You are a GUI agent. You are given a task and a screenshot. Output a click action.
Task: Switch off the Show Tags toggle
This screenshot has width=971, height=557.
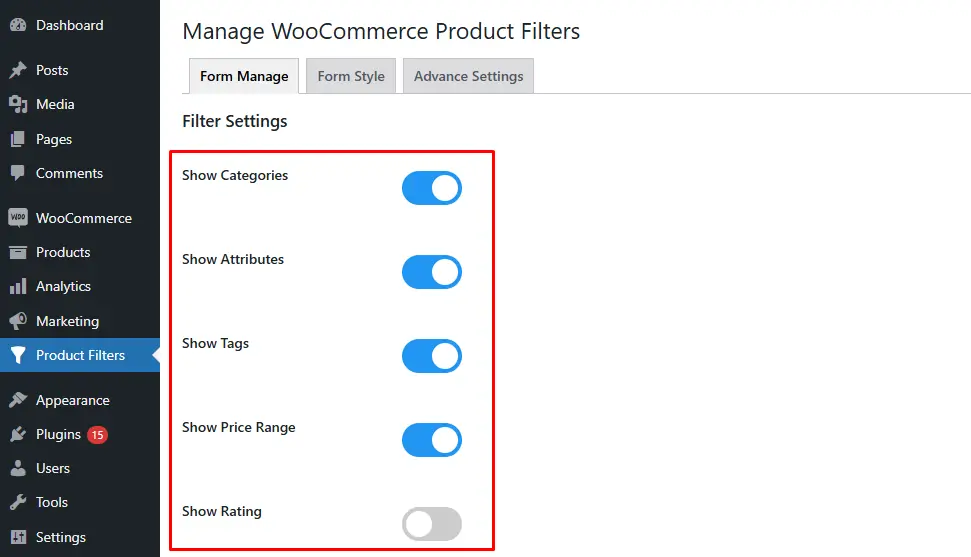point(432,356)
